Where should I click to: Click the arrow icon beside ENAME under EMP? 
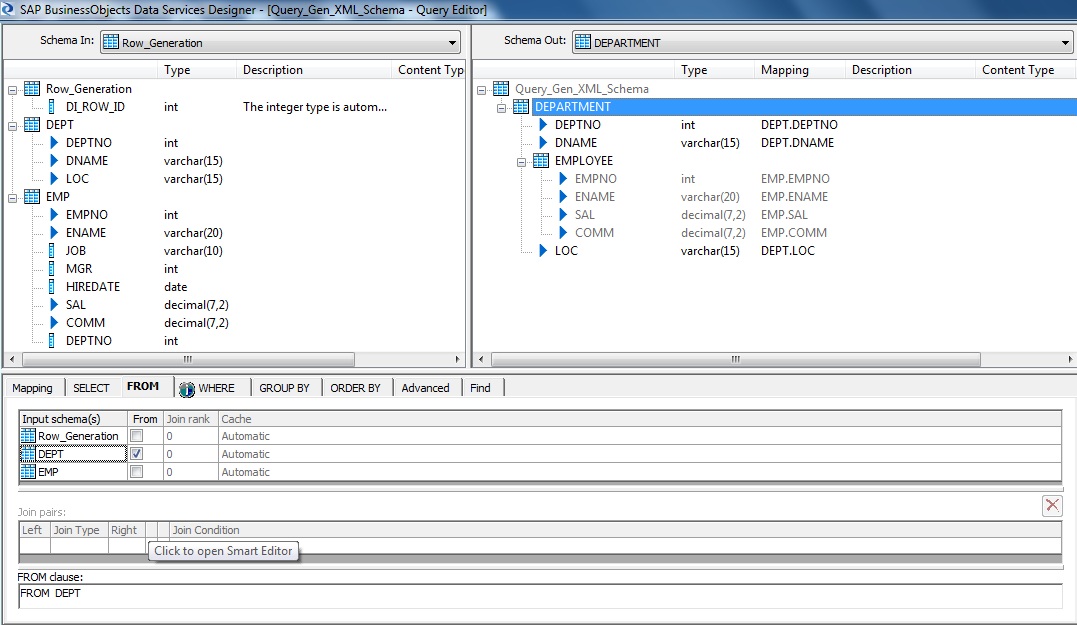(x=54, y=232)
